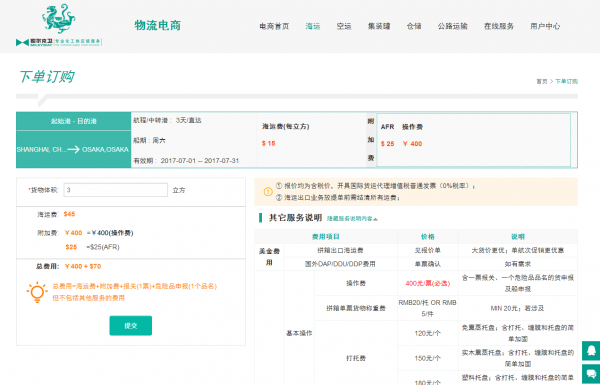This screenshot has height=385, width=600.
Task: Click the $ 25 AFR surcharge value
Action: pyautogui.click(x=387, y=144)
